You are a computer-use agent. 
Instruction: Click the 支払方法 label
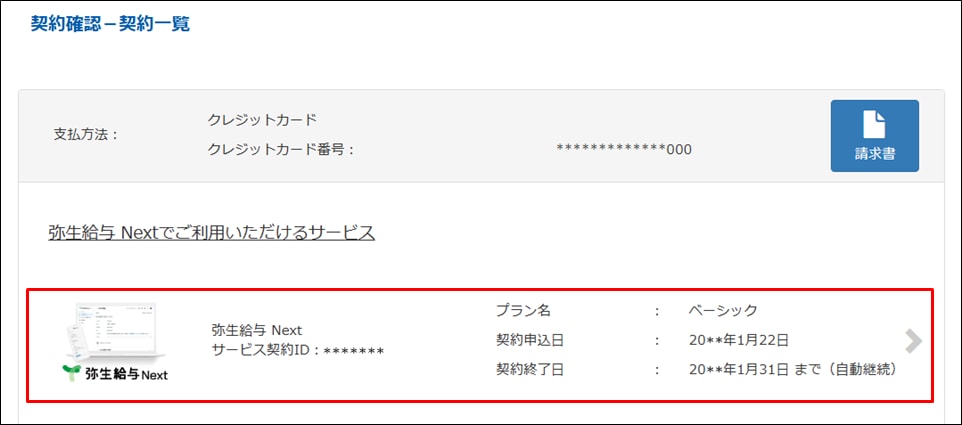point(85,135)
